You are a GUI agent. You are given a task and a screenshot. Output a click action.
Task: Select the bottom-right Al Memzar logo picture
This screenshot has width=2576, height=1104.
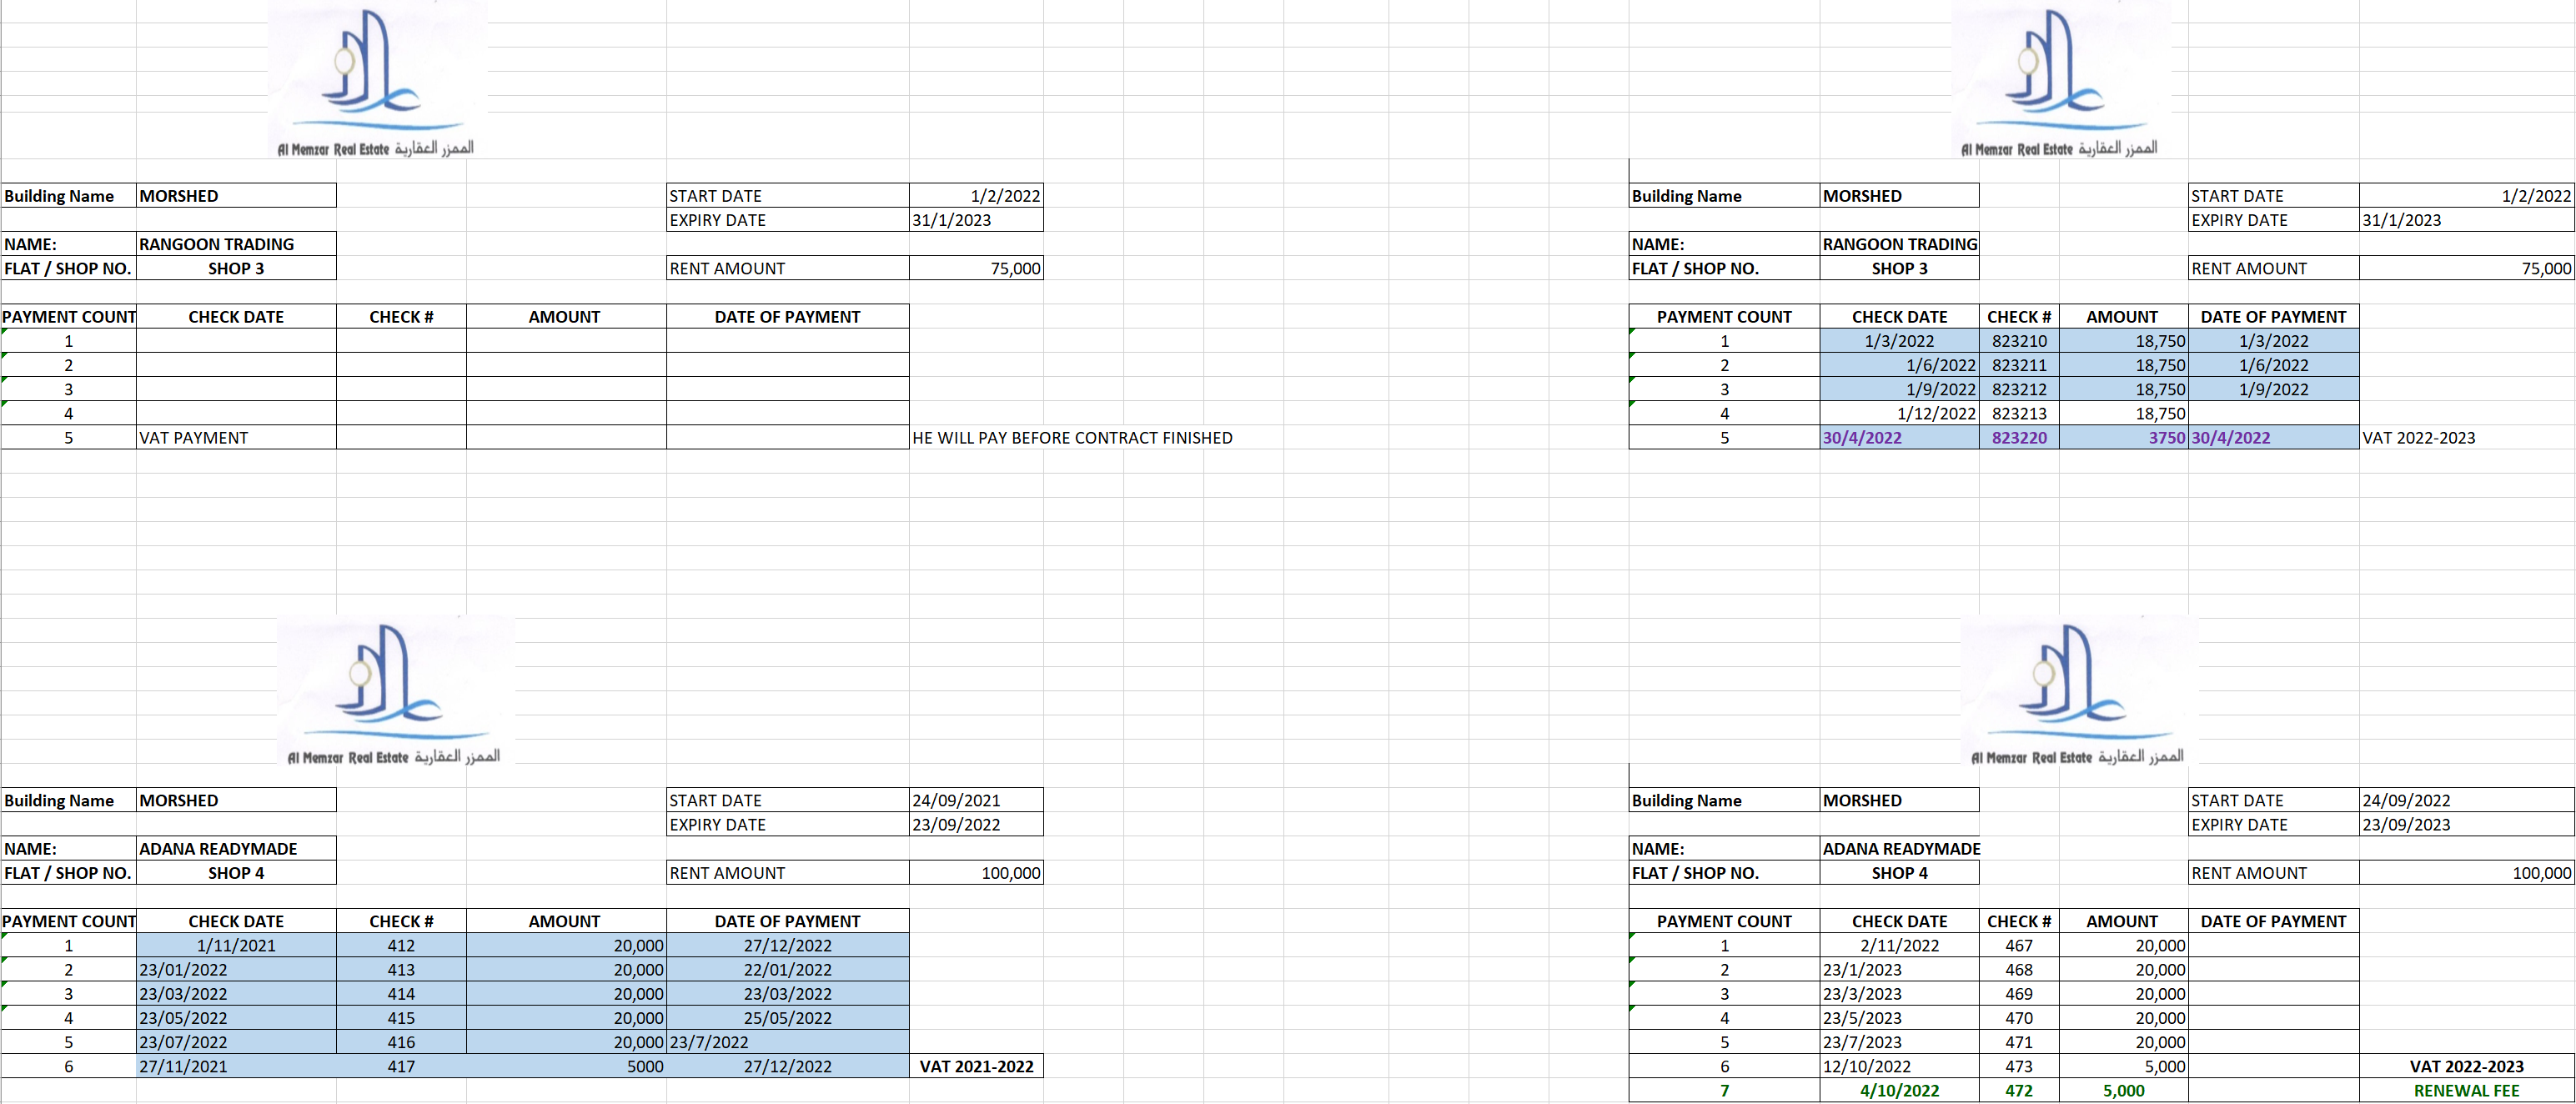point(2079,690)
